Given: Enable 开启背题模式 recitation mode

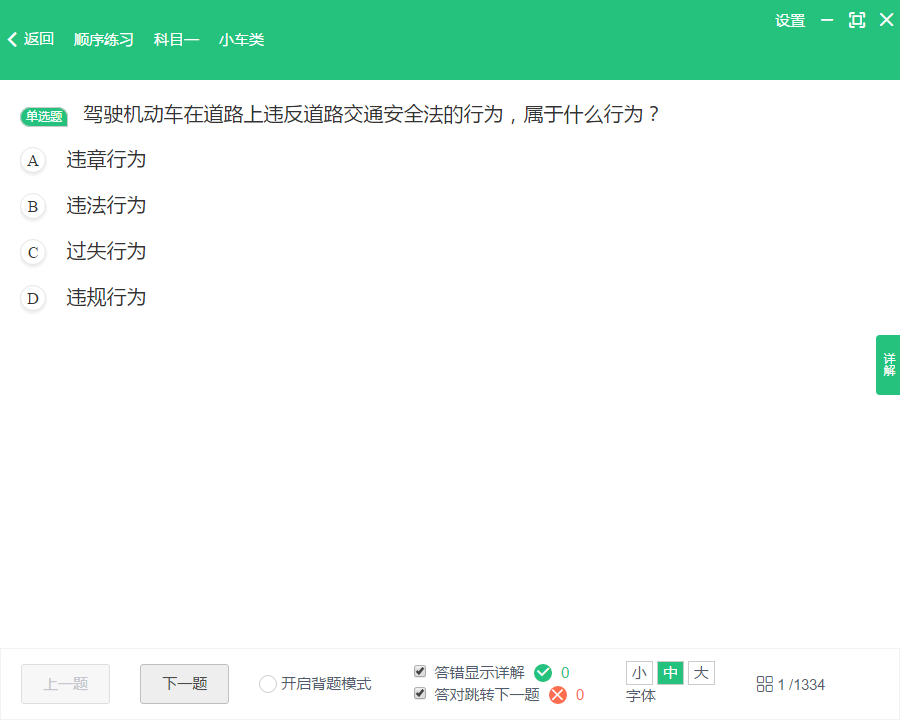Looking at the screenshot, I should (x=267, y=683).
